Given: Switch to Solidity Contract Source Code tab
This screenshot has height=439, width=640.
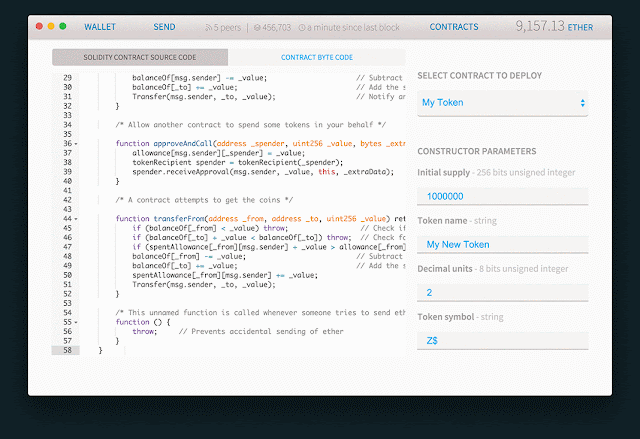Looking at the screenshot, I should pos(140,57).
